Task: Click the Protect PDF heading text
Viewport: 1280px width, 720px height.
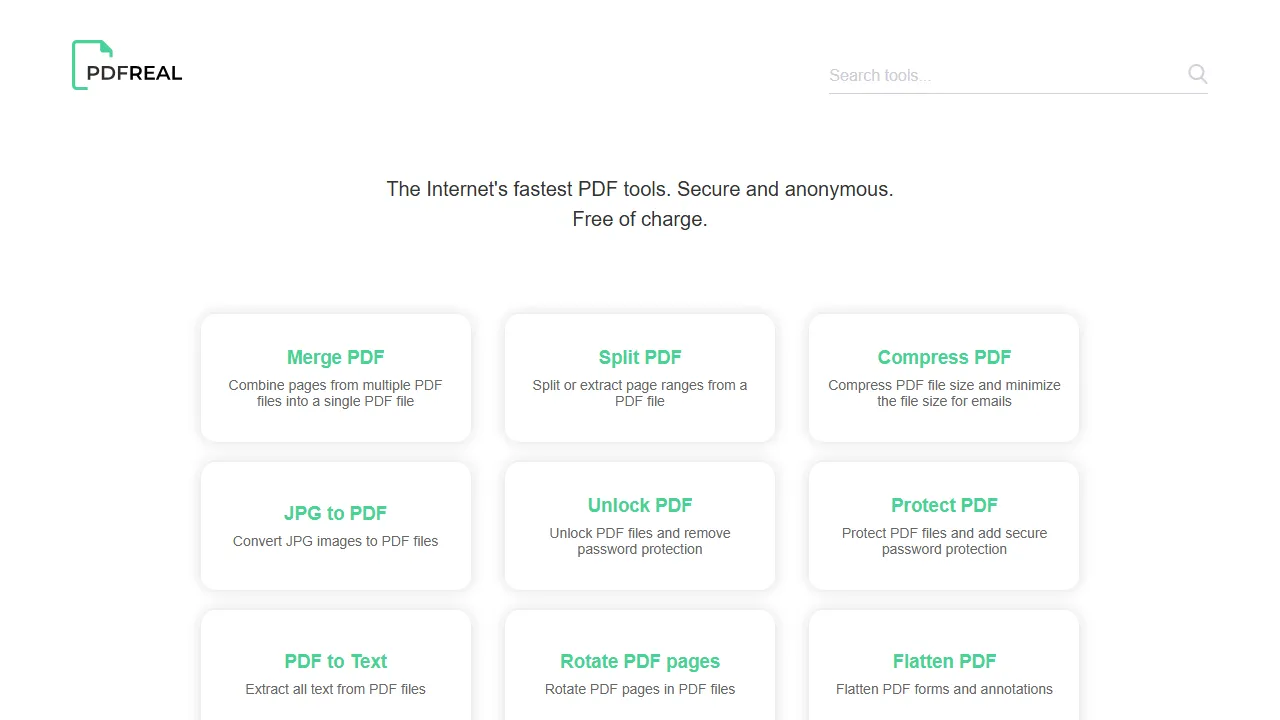Action: [943, 505]
